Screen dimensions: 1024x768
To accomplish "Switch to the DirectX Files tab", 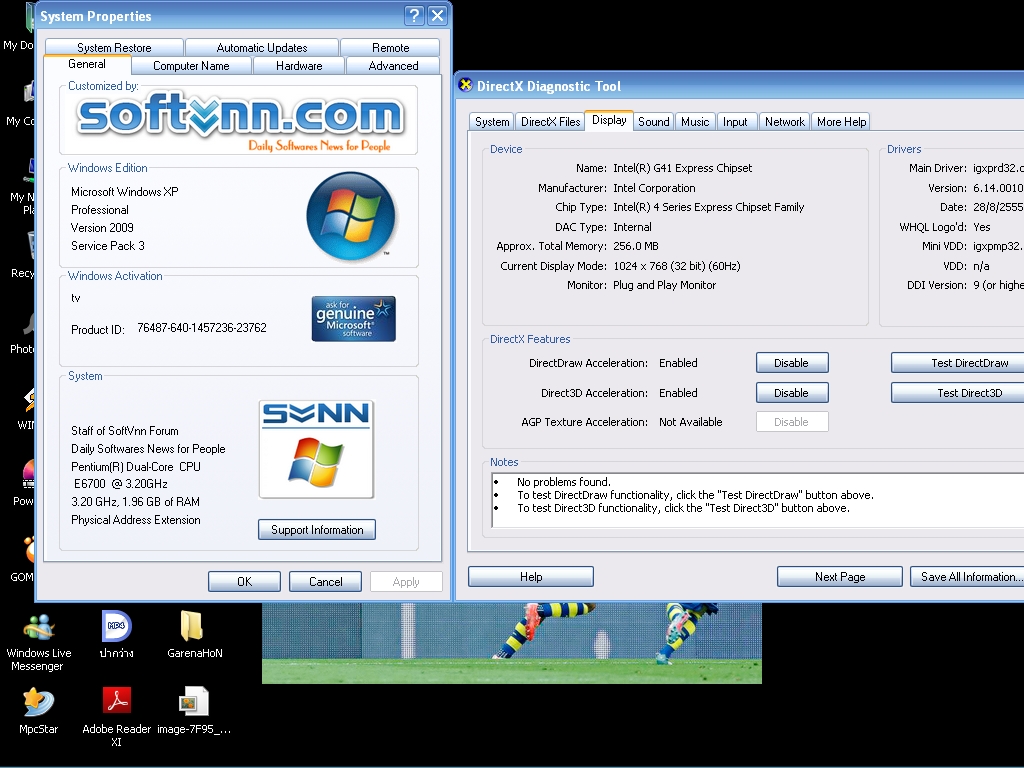I will pyautogui.click(x=551, y=121).
